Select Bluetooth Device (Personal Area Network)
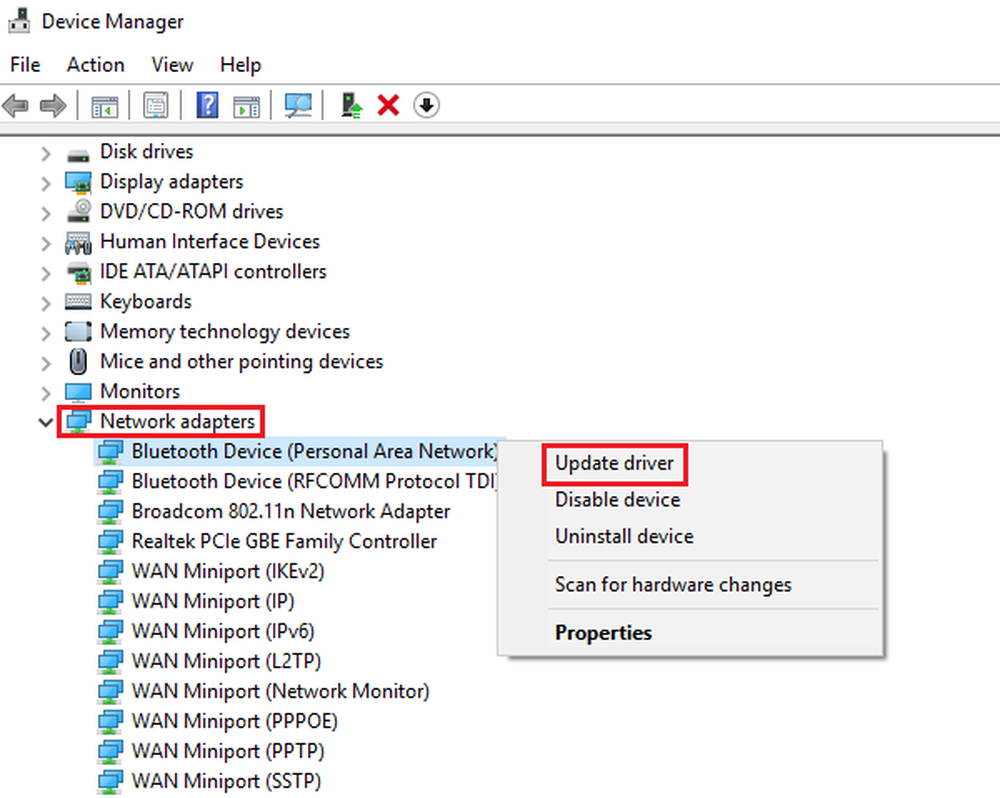The width and height of the screenshot is (1000, 798). click(314, 451)
